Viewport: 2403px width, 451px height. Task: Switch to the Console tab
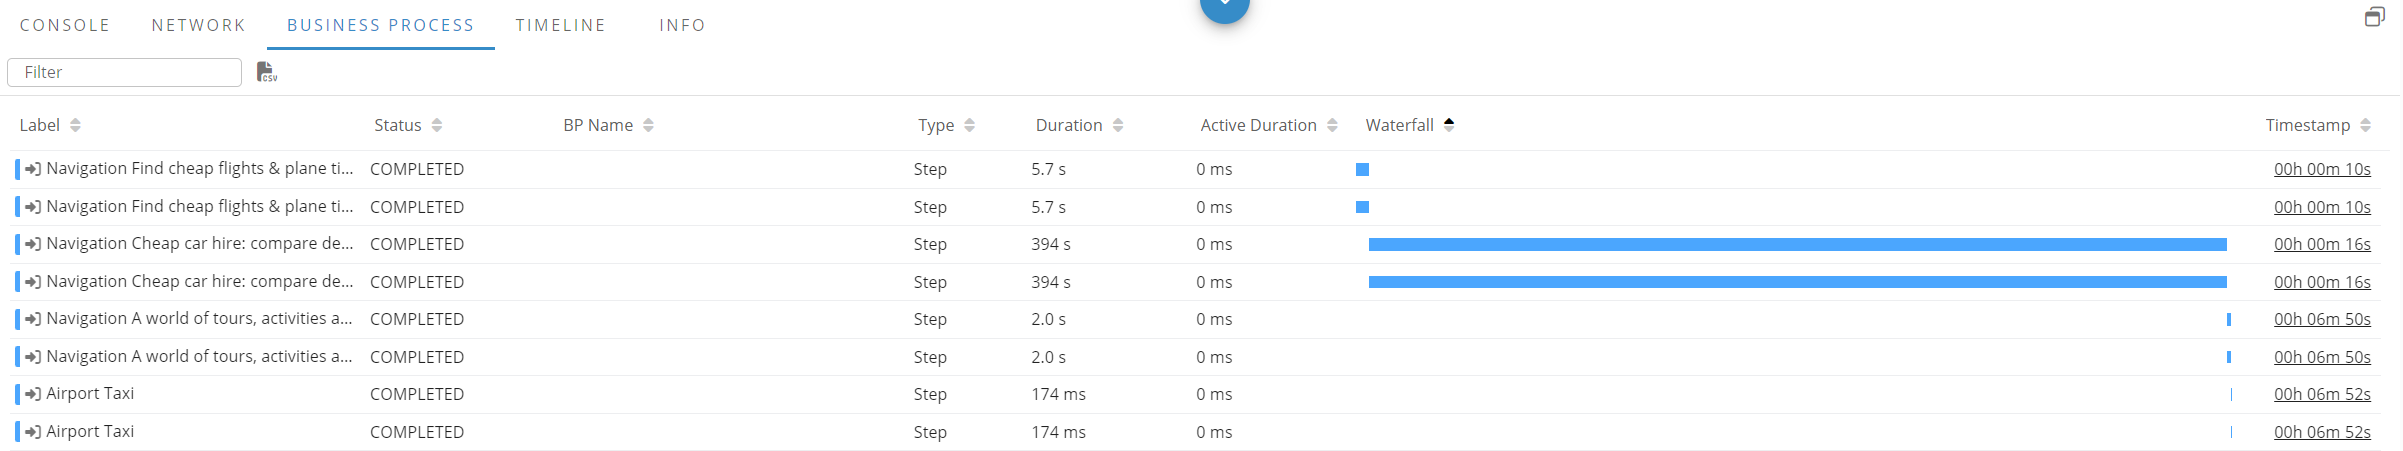[65, 25]
